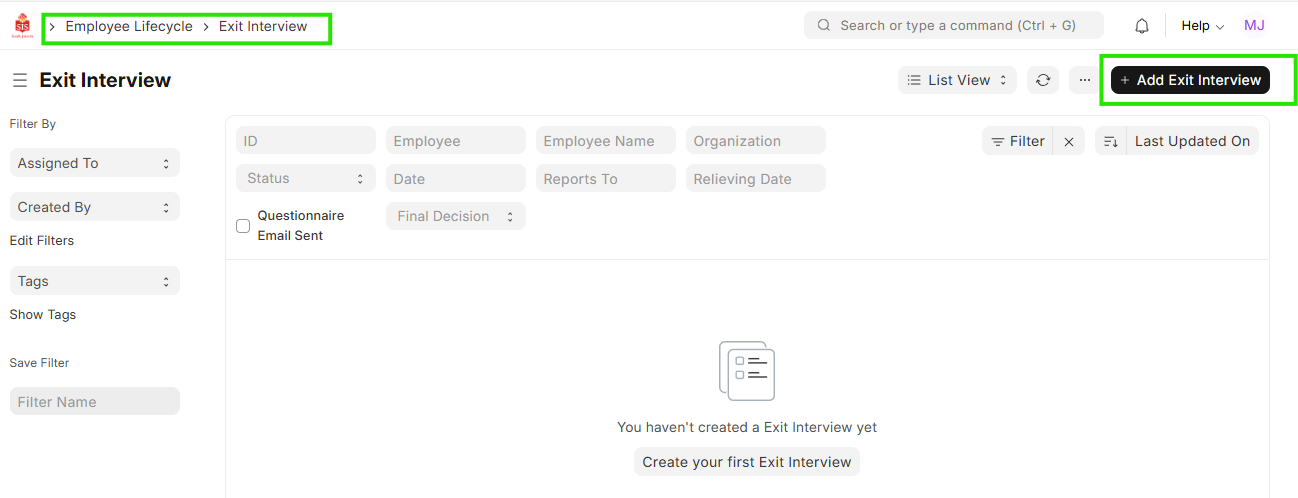Open the List View switcher
Image resolution: width=1298 pixels, height=498 pixels.
(957, 80)
